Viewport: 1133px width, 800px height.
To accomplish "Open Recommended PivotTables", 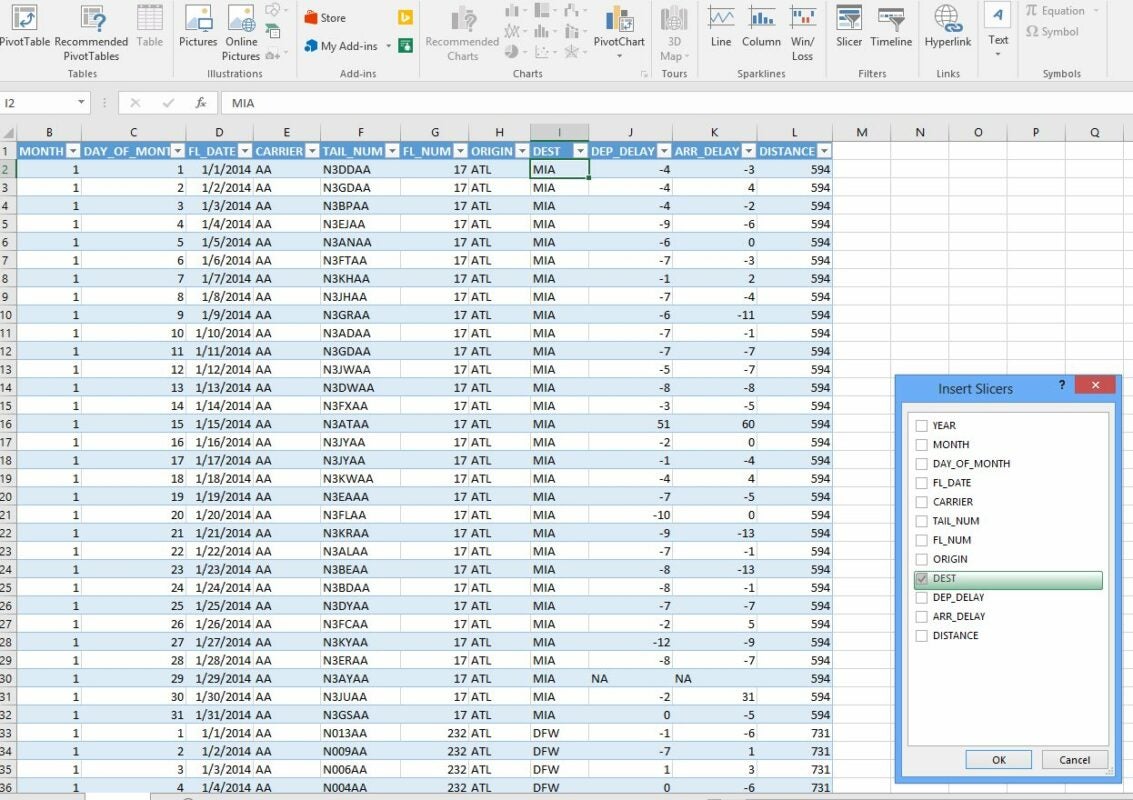I will pos(91,30).
